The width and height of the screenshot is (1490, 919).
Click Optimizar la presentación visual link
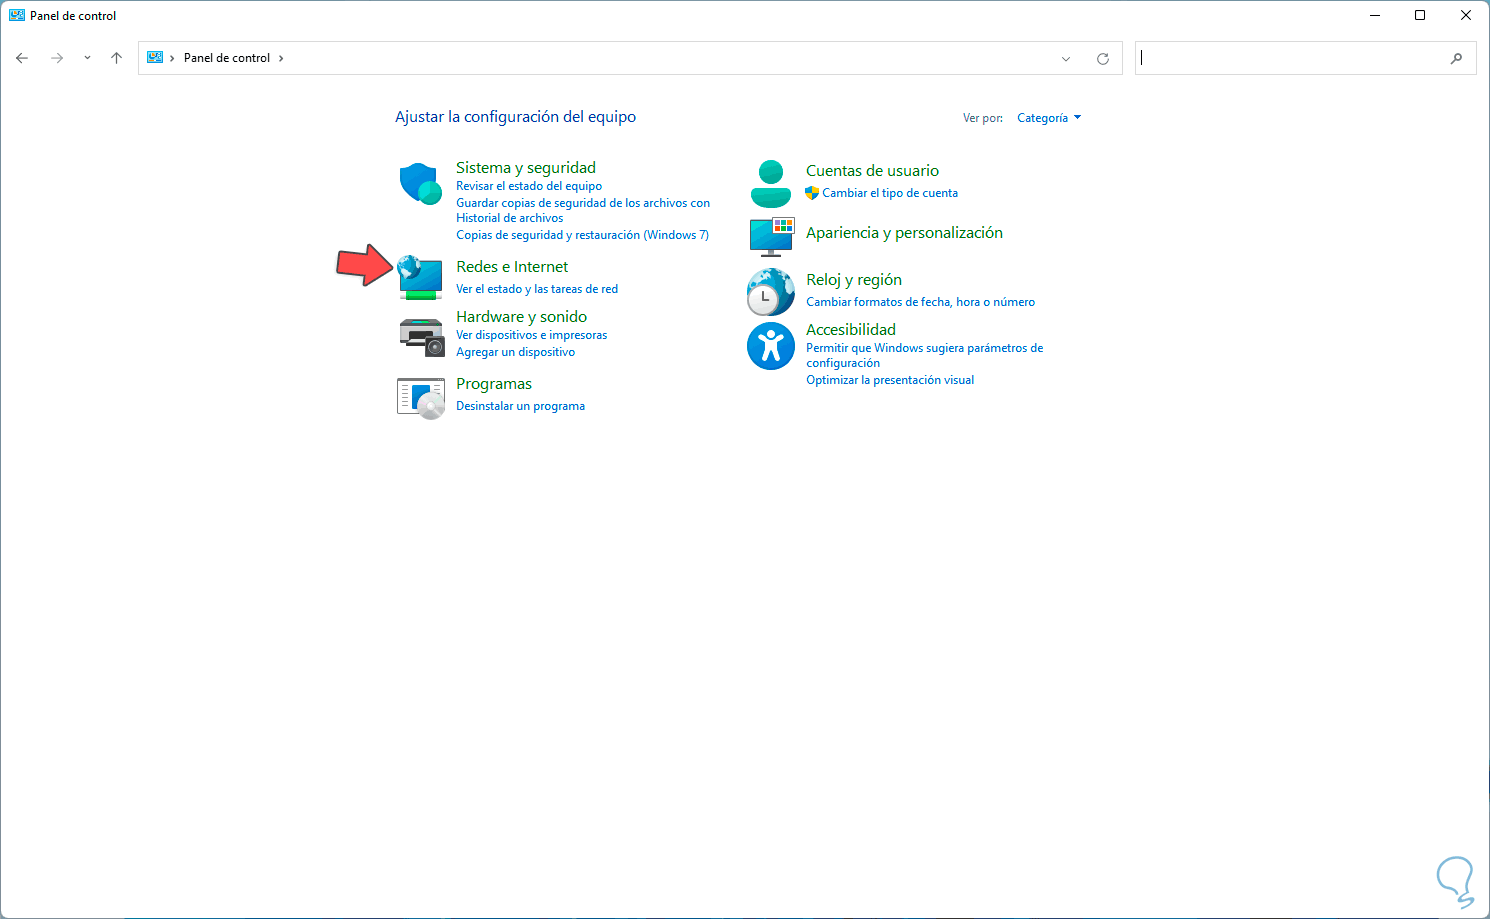click(890, 380)
